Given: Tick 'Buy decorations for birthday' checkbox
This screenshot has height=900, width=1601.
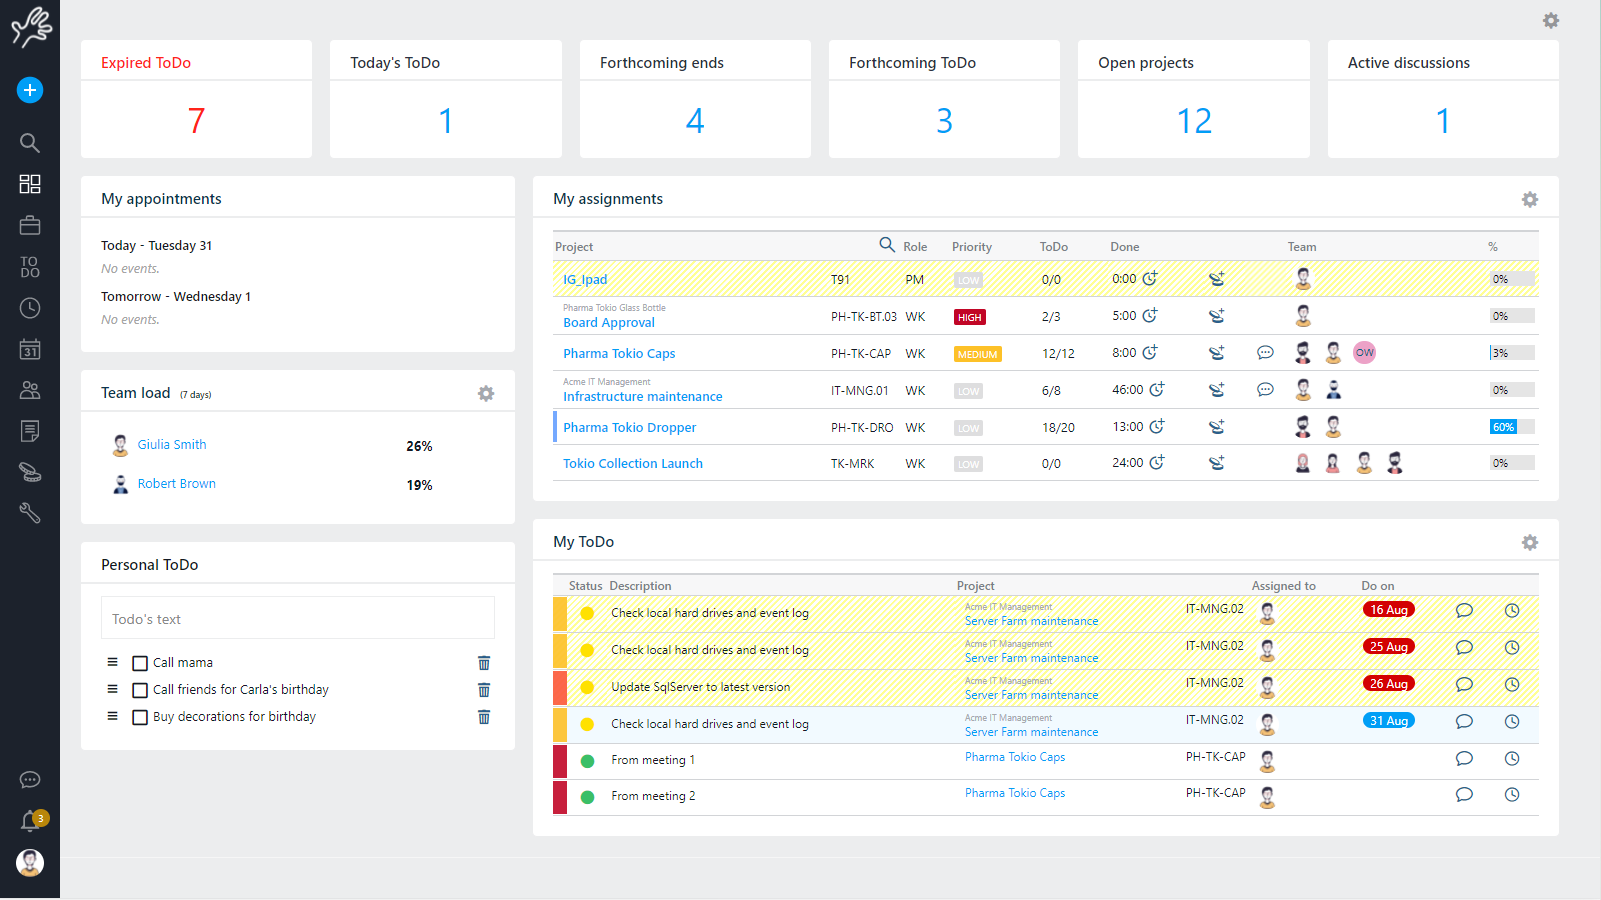Looking at the screenshot, I should tap(140, 717).
